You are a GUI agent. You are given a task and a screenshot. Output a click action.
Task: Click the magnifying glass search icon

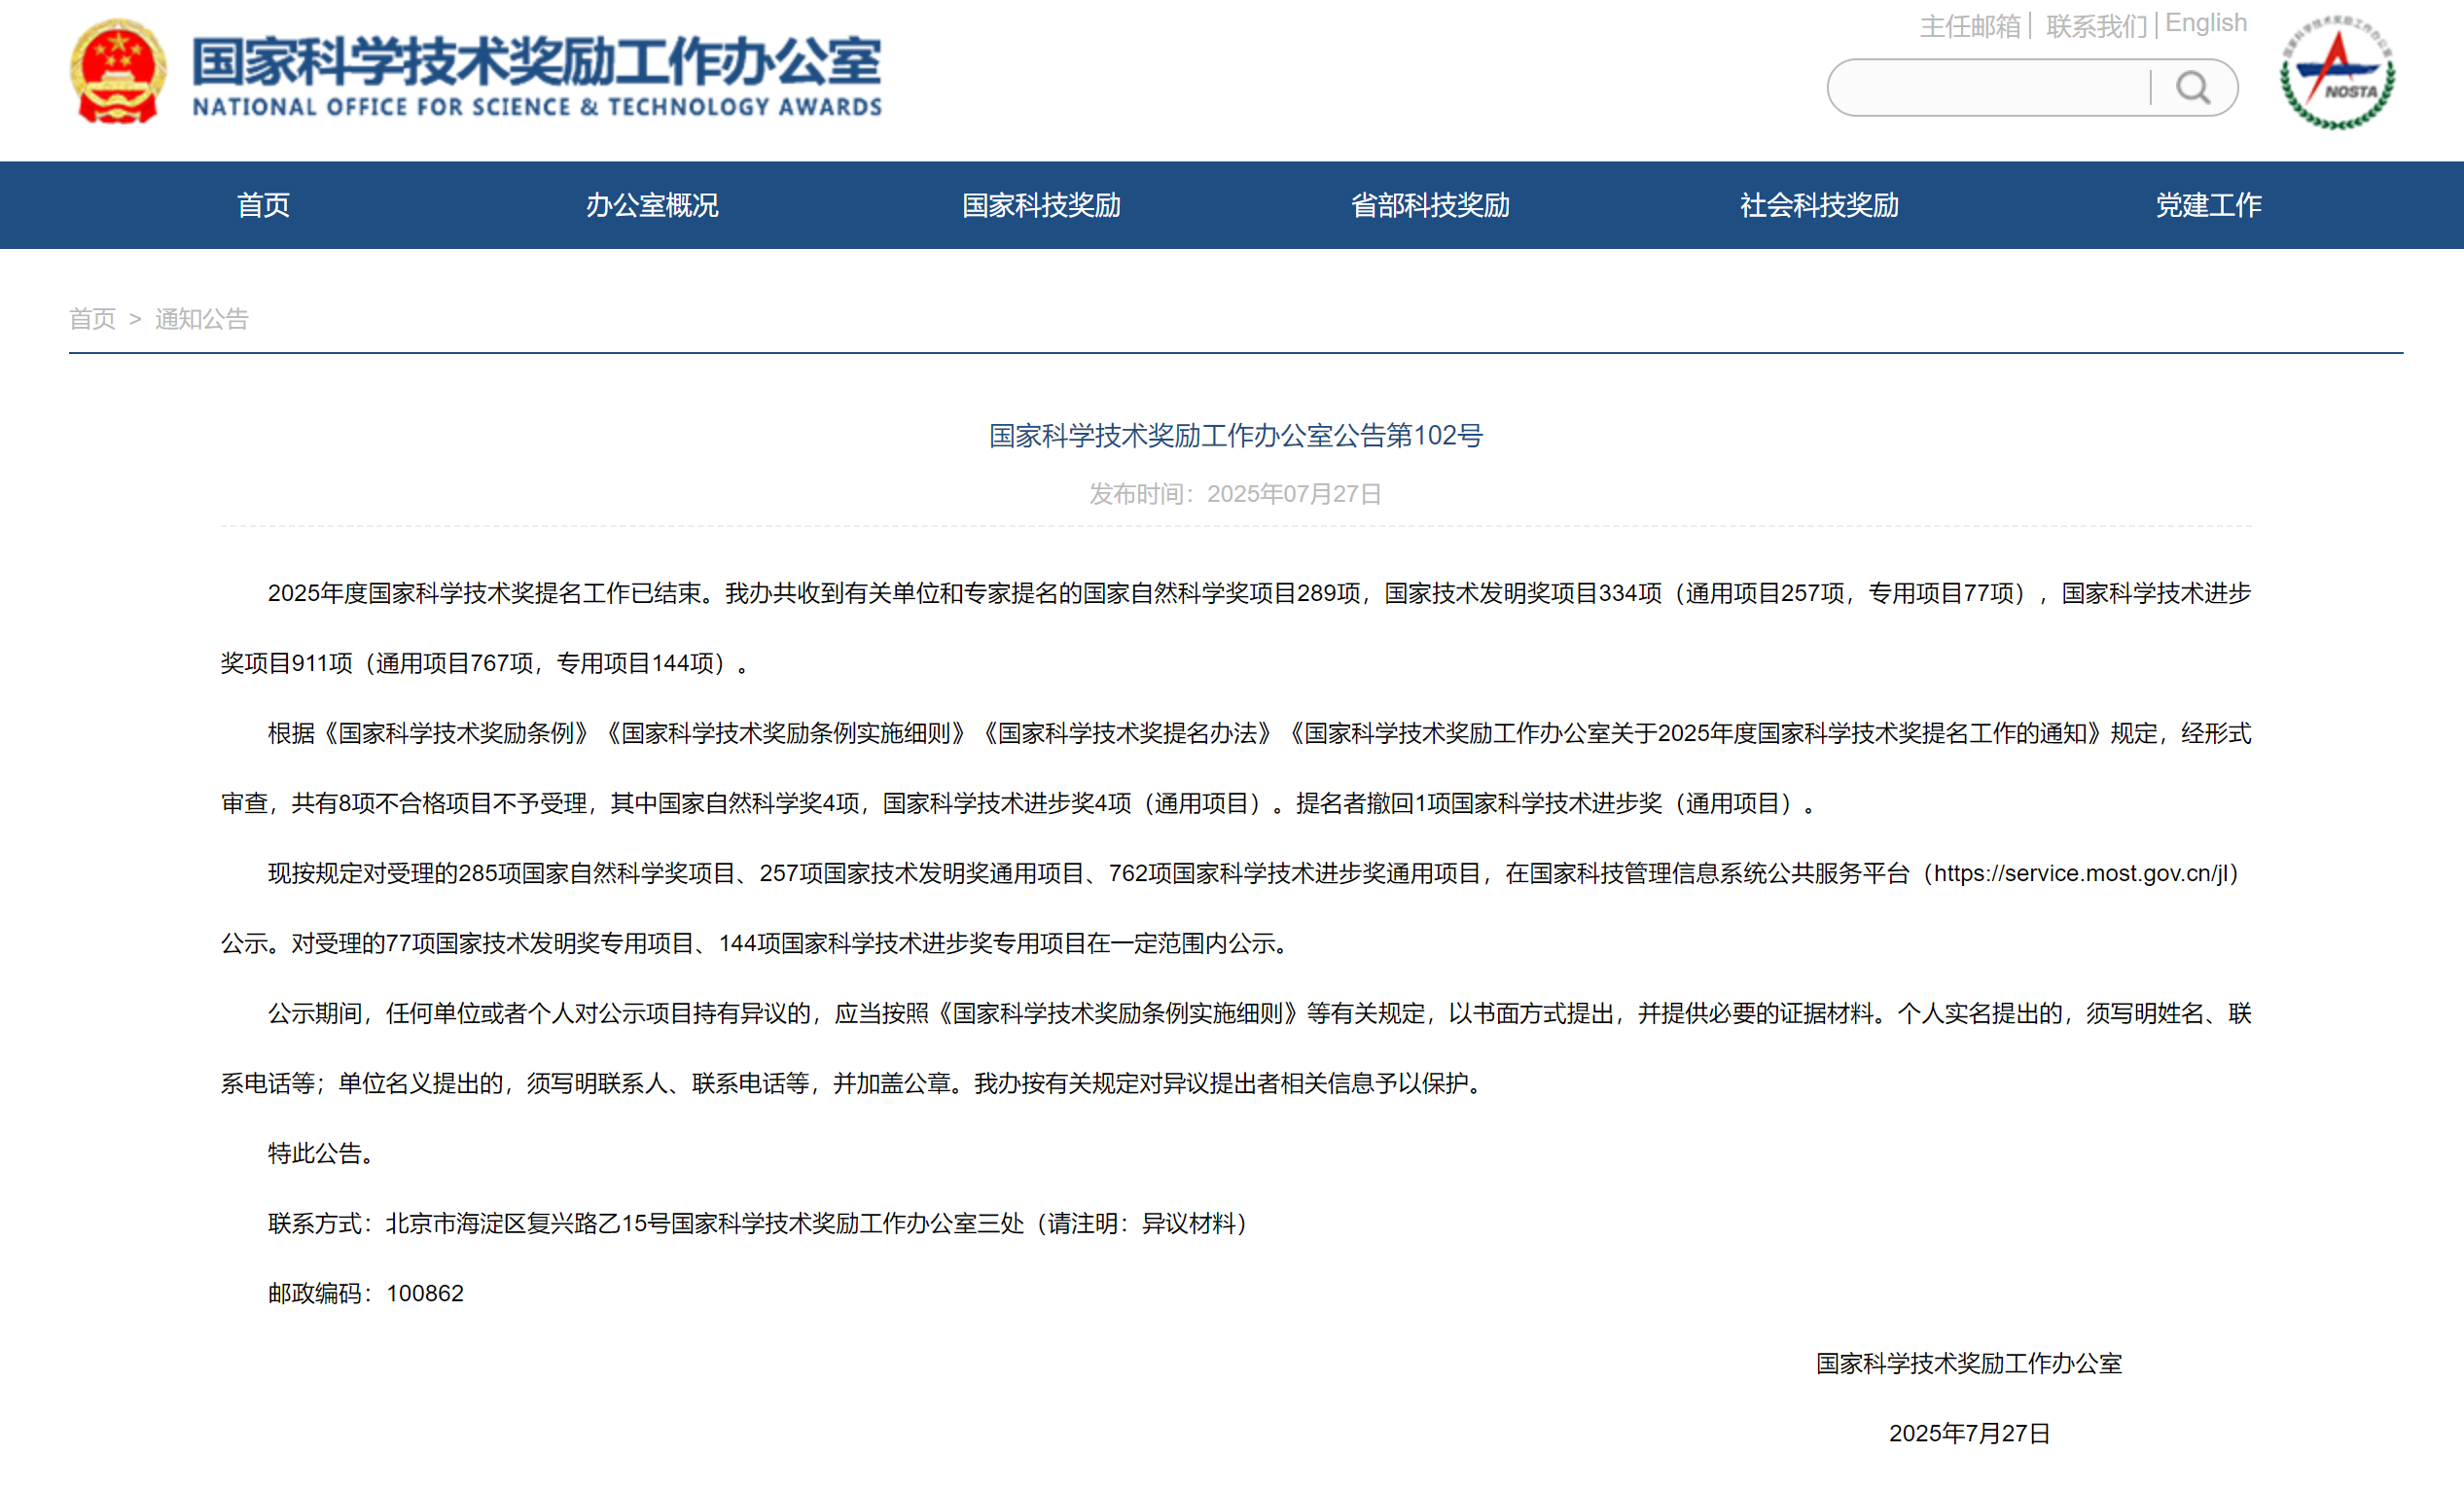(2192, 88)
